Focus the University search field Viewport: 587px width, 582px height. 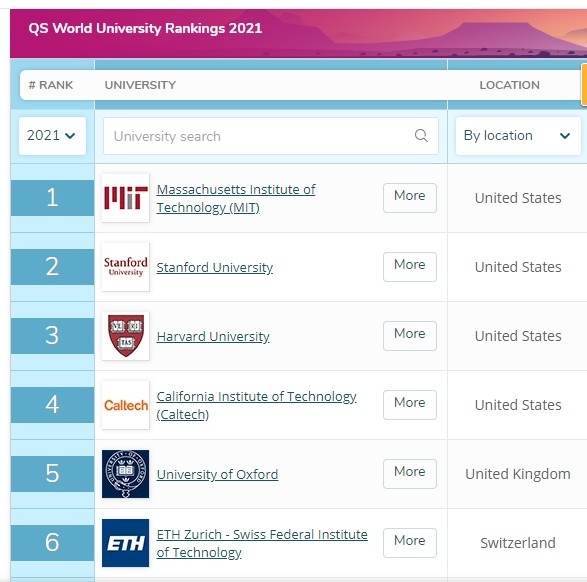pos(271,136)
